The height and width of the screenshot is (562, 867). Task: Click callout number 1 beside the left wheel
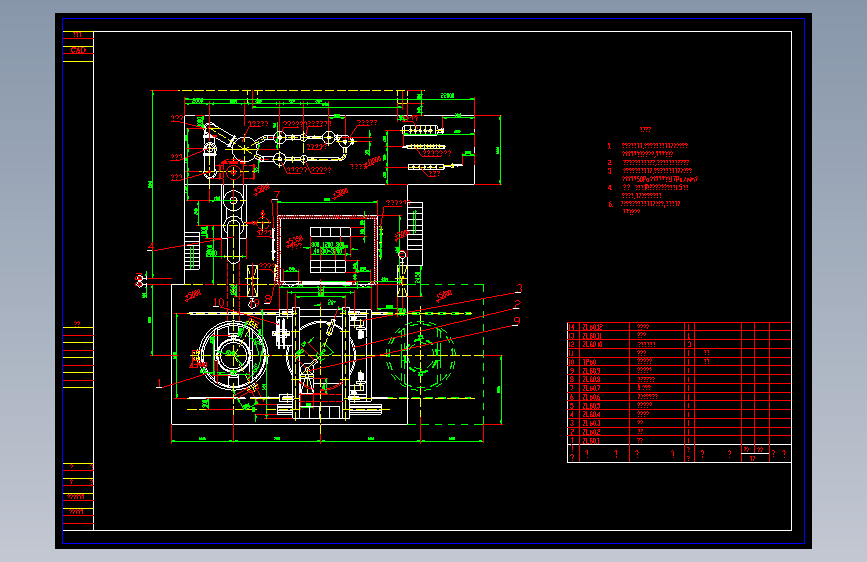(x=159, y=383)
